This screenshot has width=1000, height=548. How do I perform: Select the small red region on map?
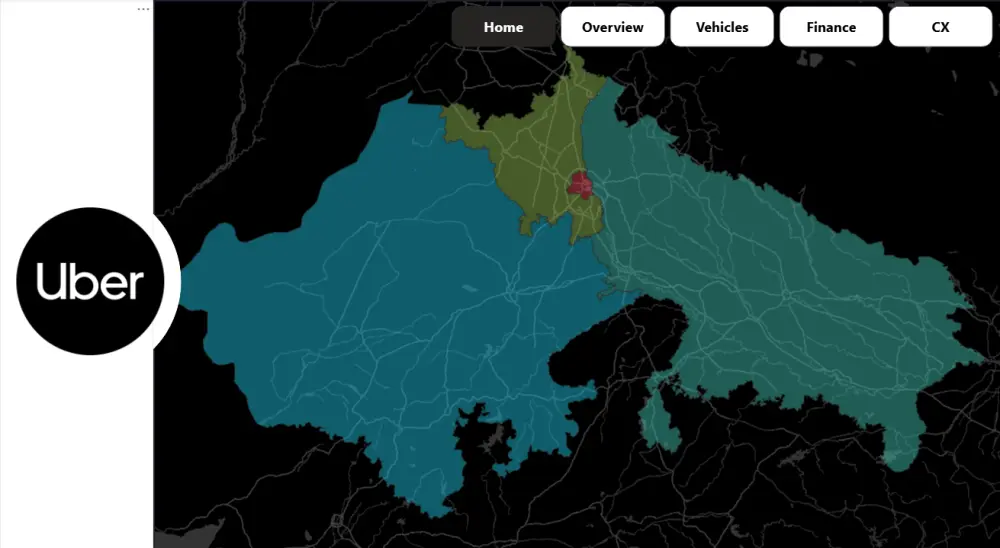pos(580,185)
